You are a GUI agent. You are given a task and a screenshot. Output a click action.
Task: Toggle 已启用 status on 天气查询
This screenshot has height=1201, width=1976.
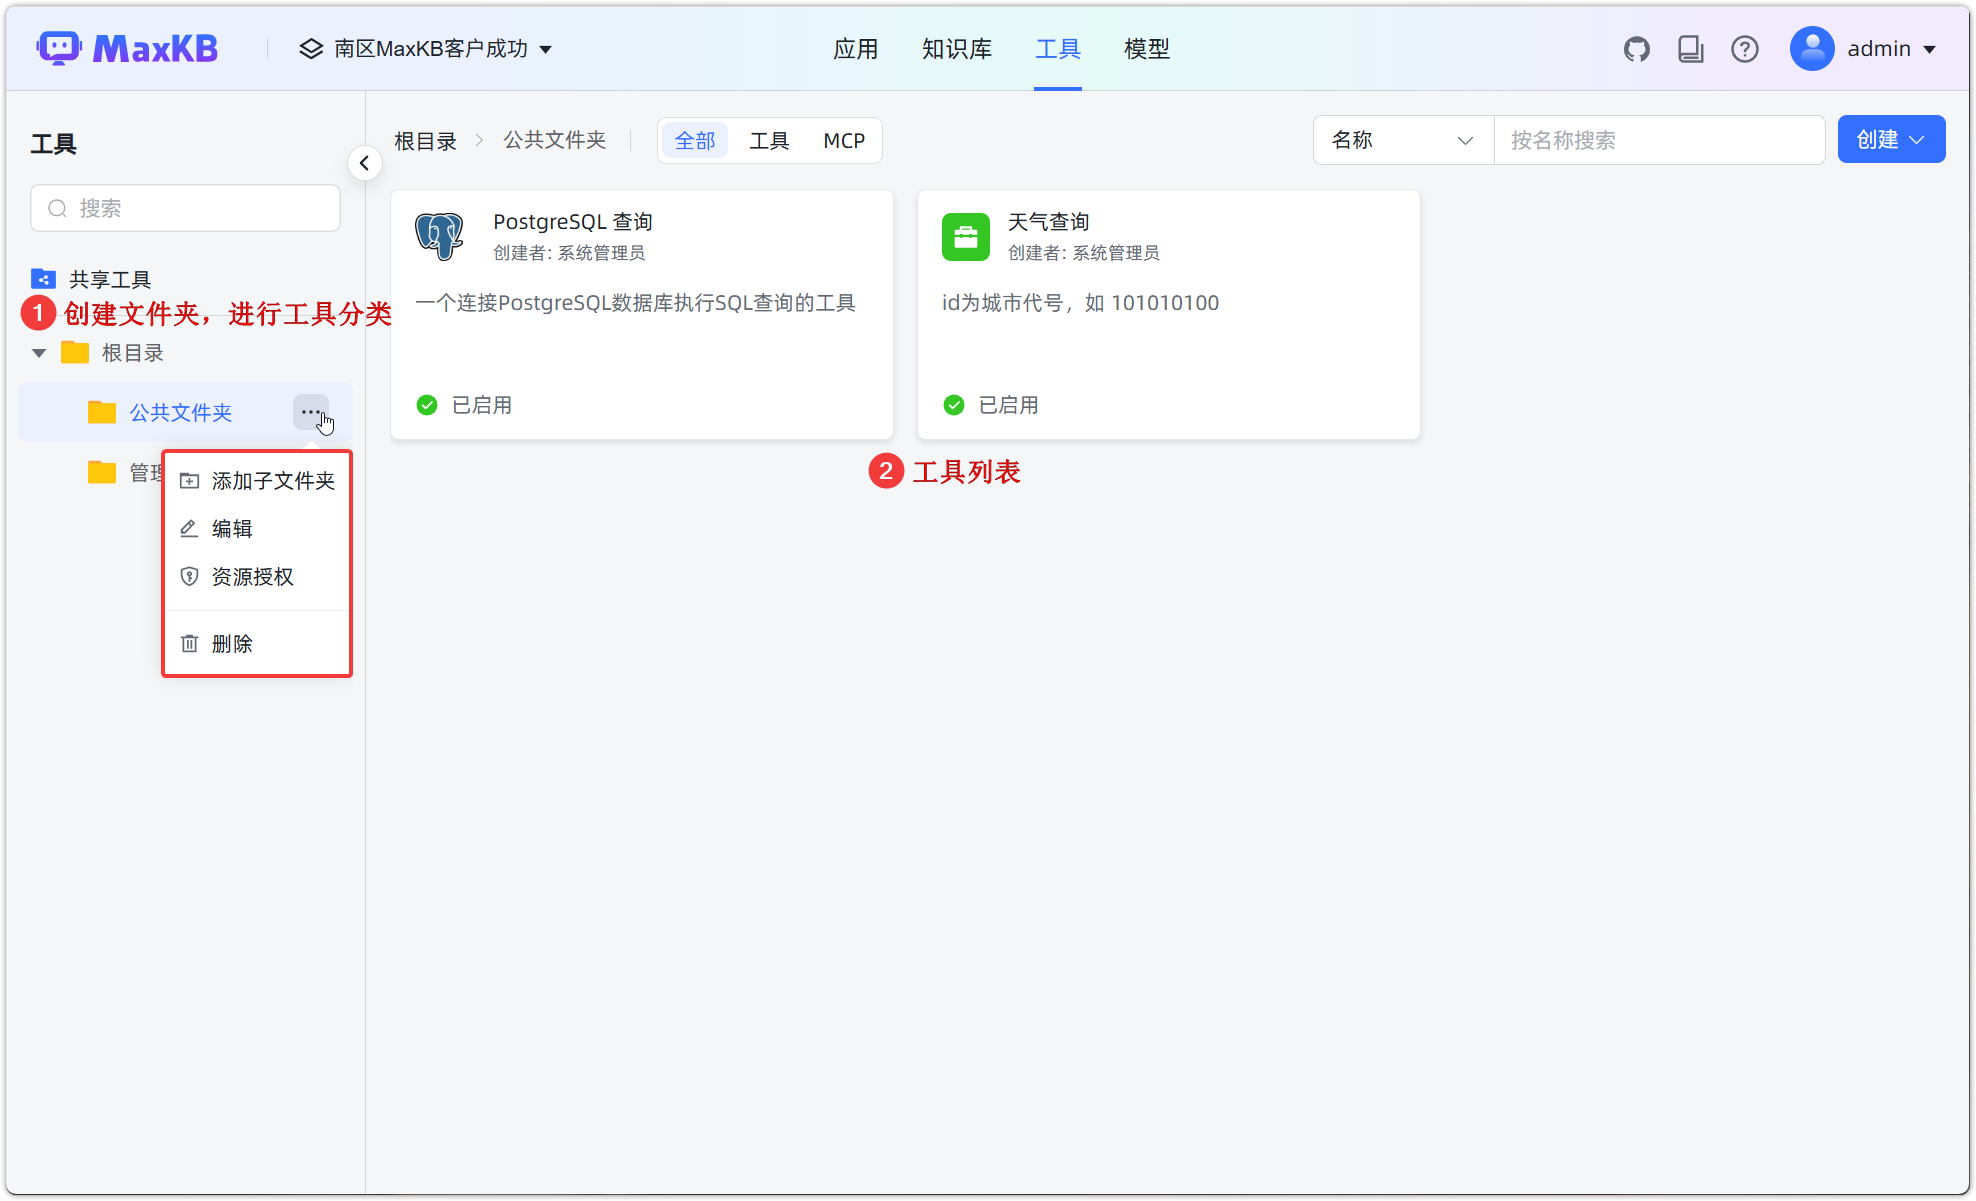point(953,404)
